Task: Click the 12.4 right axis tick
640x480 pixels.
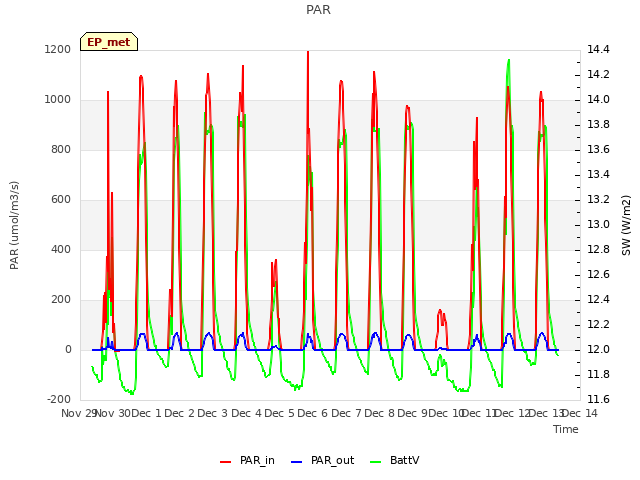Action: (x=598, y=300)
